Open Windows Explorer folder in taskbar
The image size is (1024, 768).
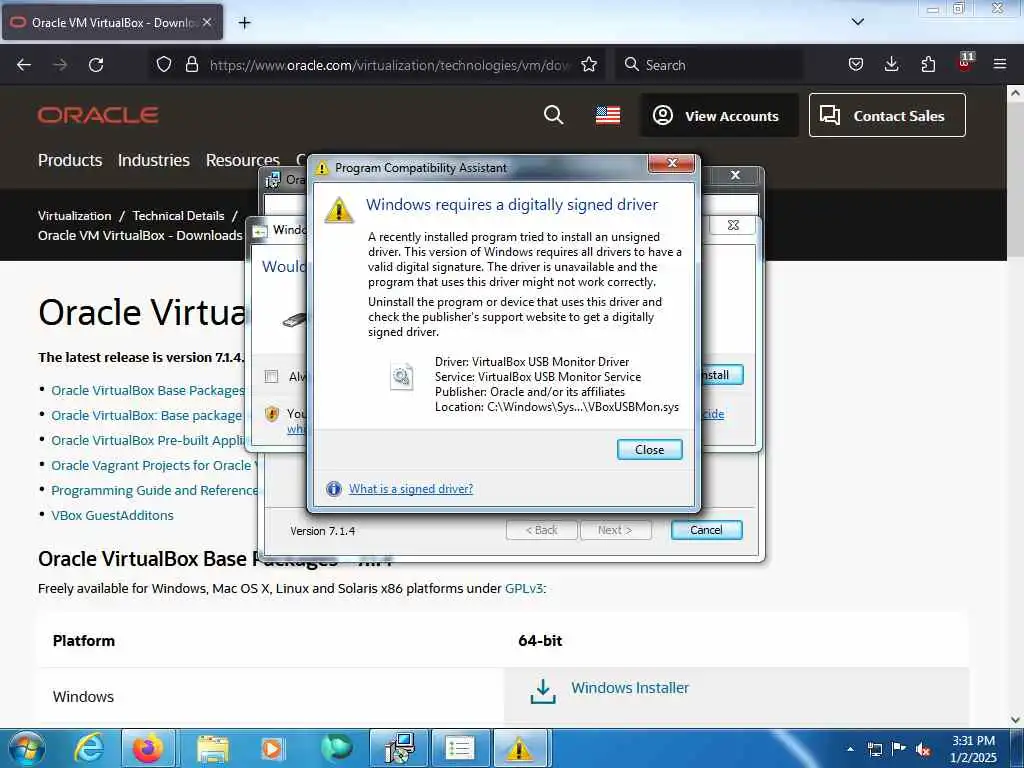click(213, 748)
